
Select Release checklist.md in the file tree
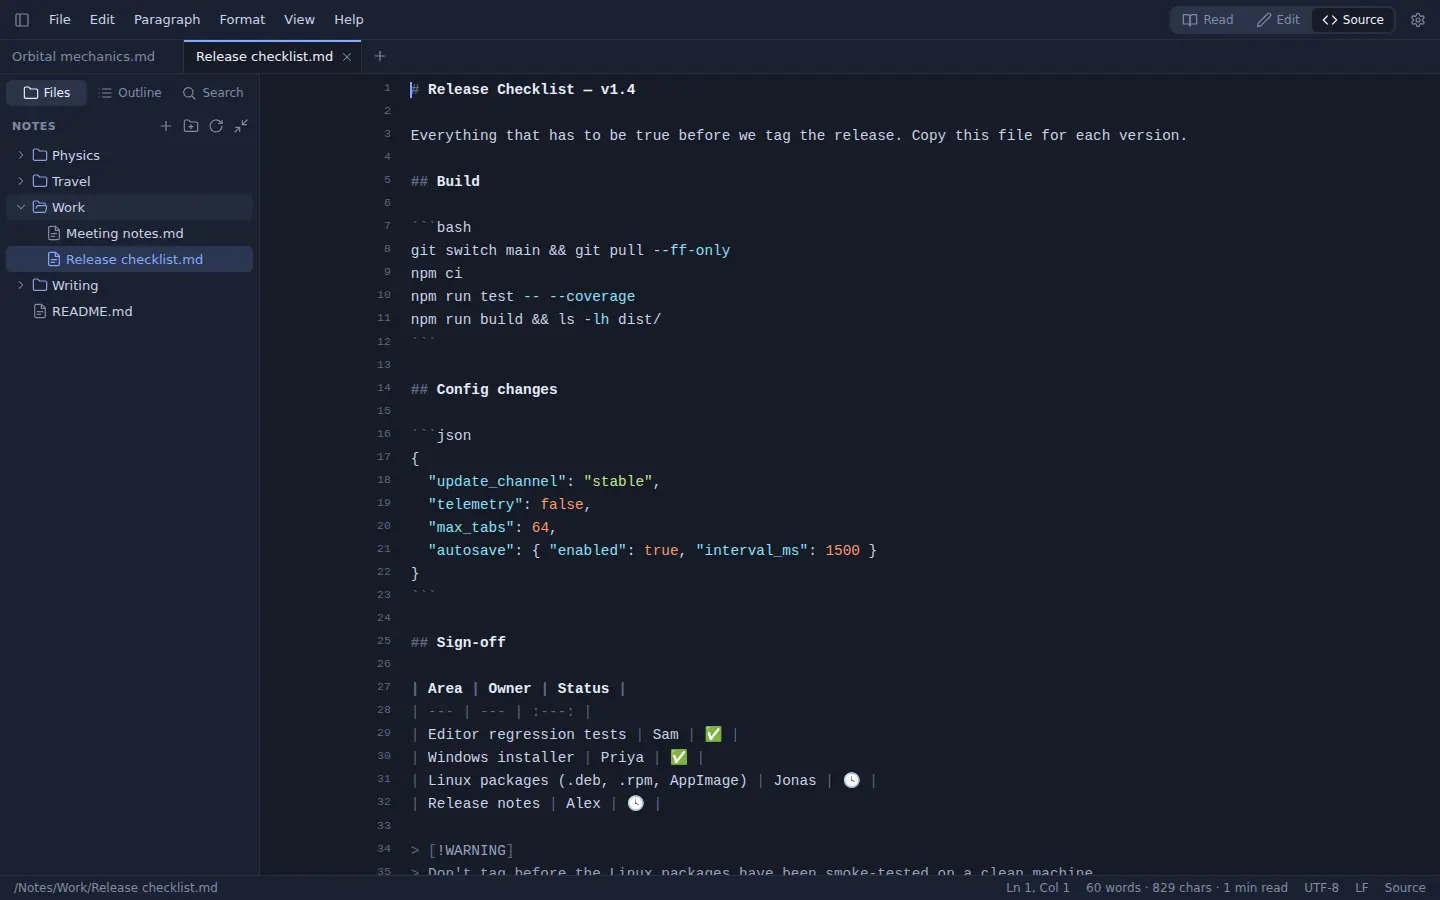click(130, 259)
